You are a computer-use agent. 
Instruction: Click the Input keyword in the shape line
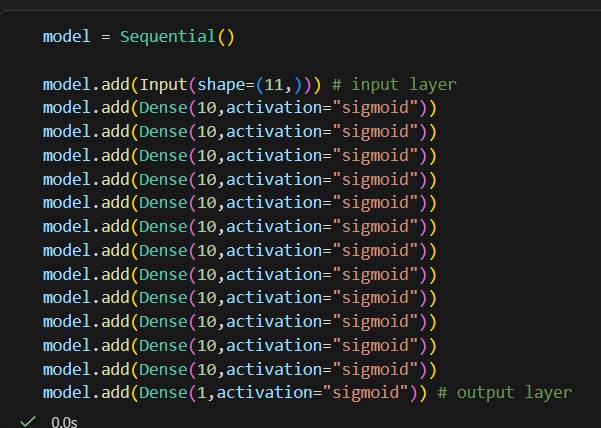(x=163, y=84)
